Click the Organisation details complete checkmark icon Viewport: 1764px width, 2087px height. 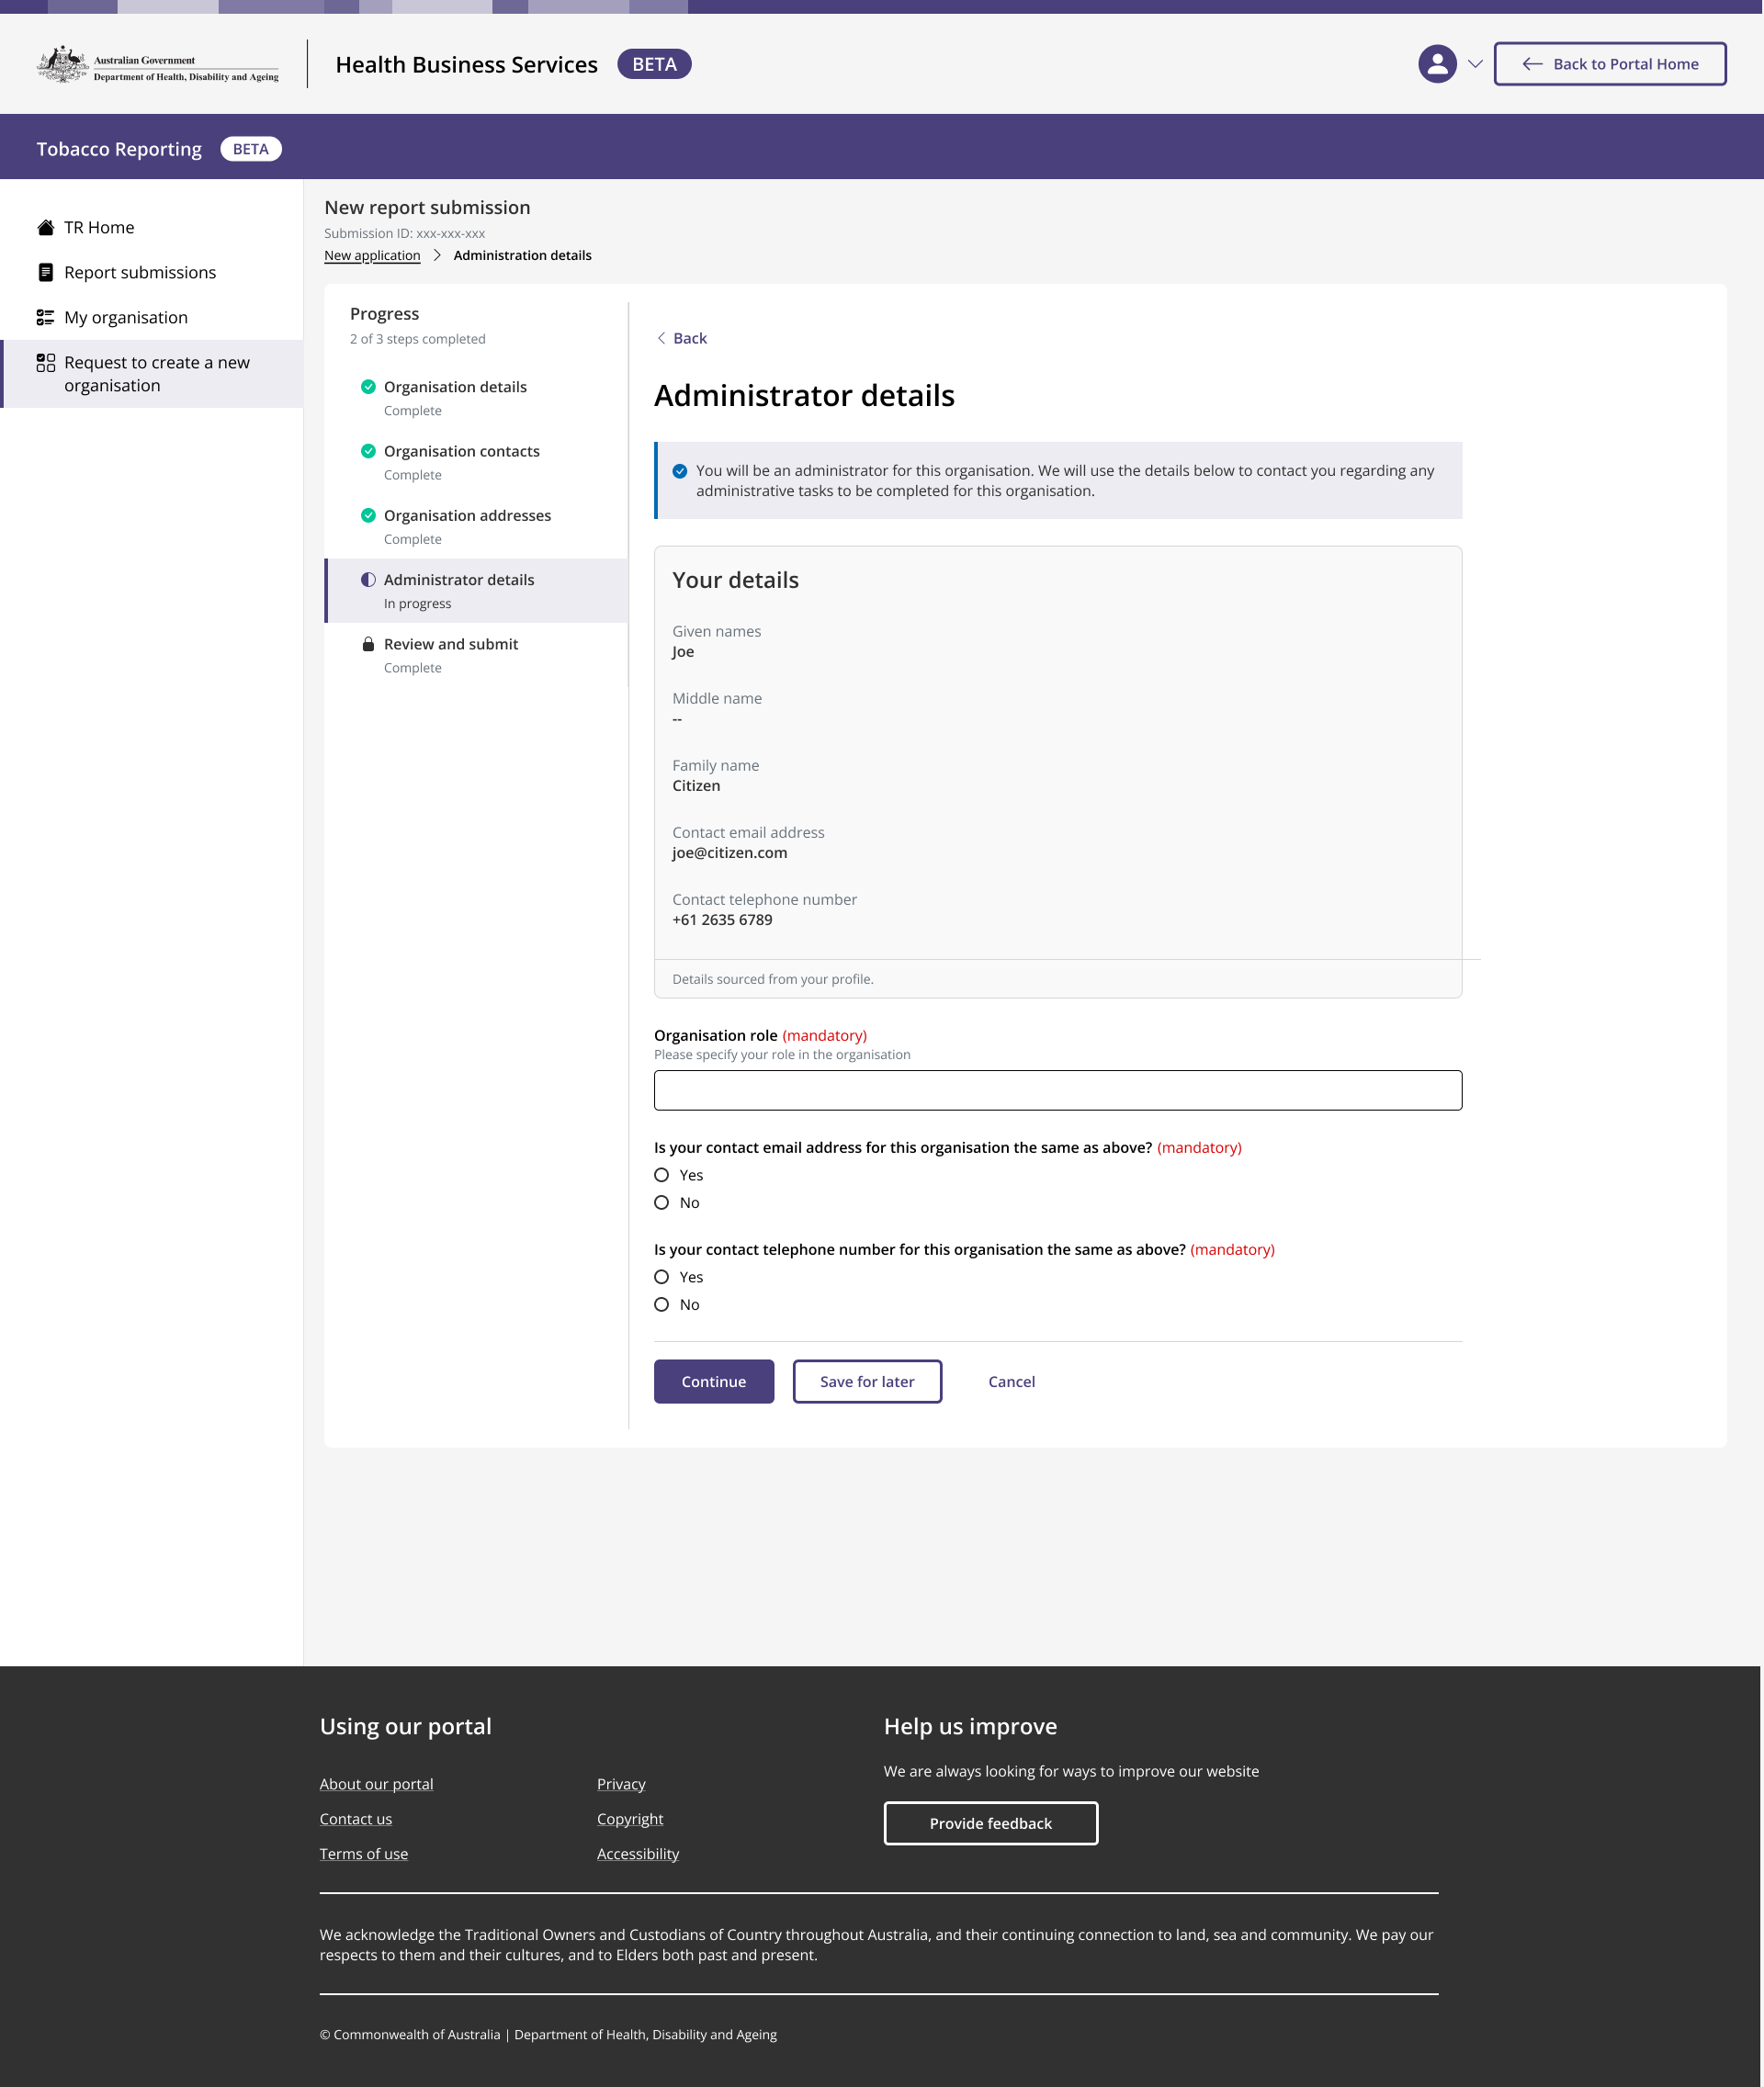(368, 386)
